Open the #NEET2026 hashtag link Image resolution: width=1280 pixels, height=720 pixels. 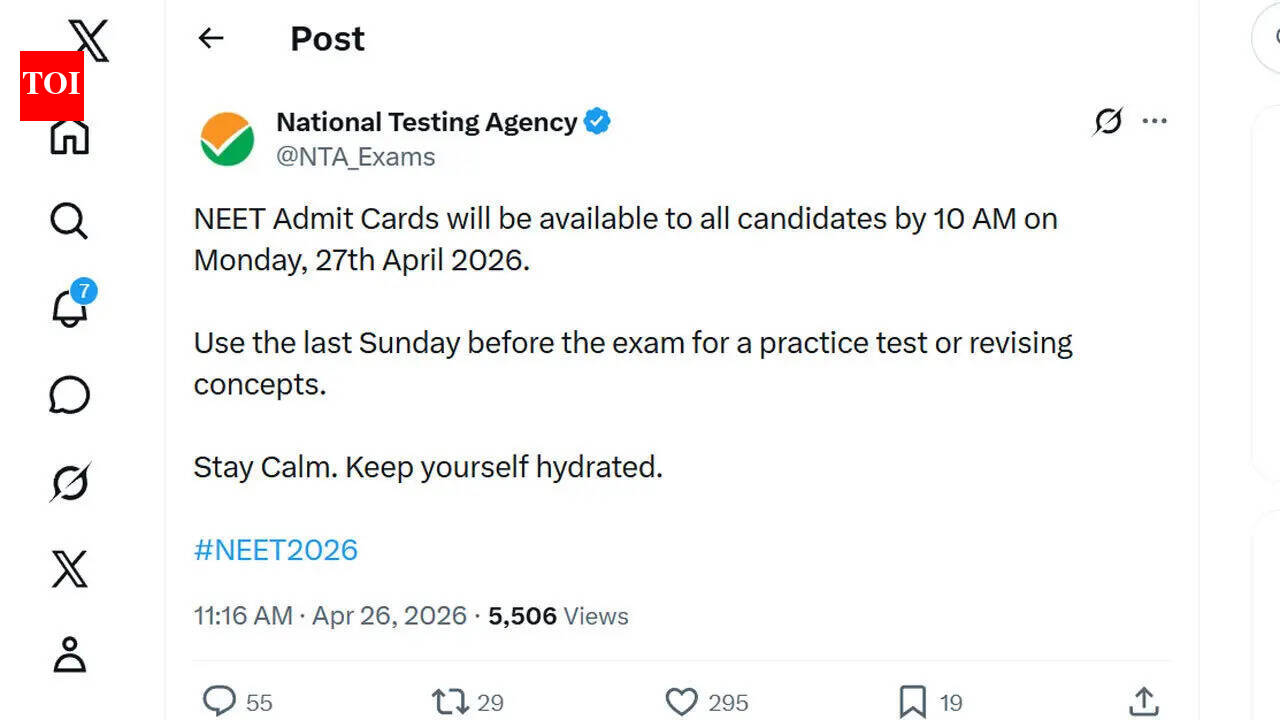point(276,549)
